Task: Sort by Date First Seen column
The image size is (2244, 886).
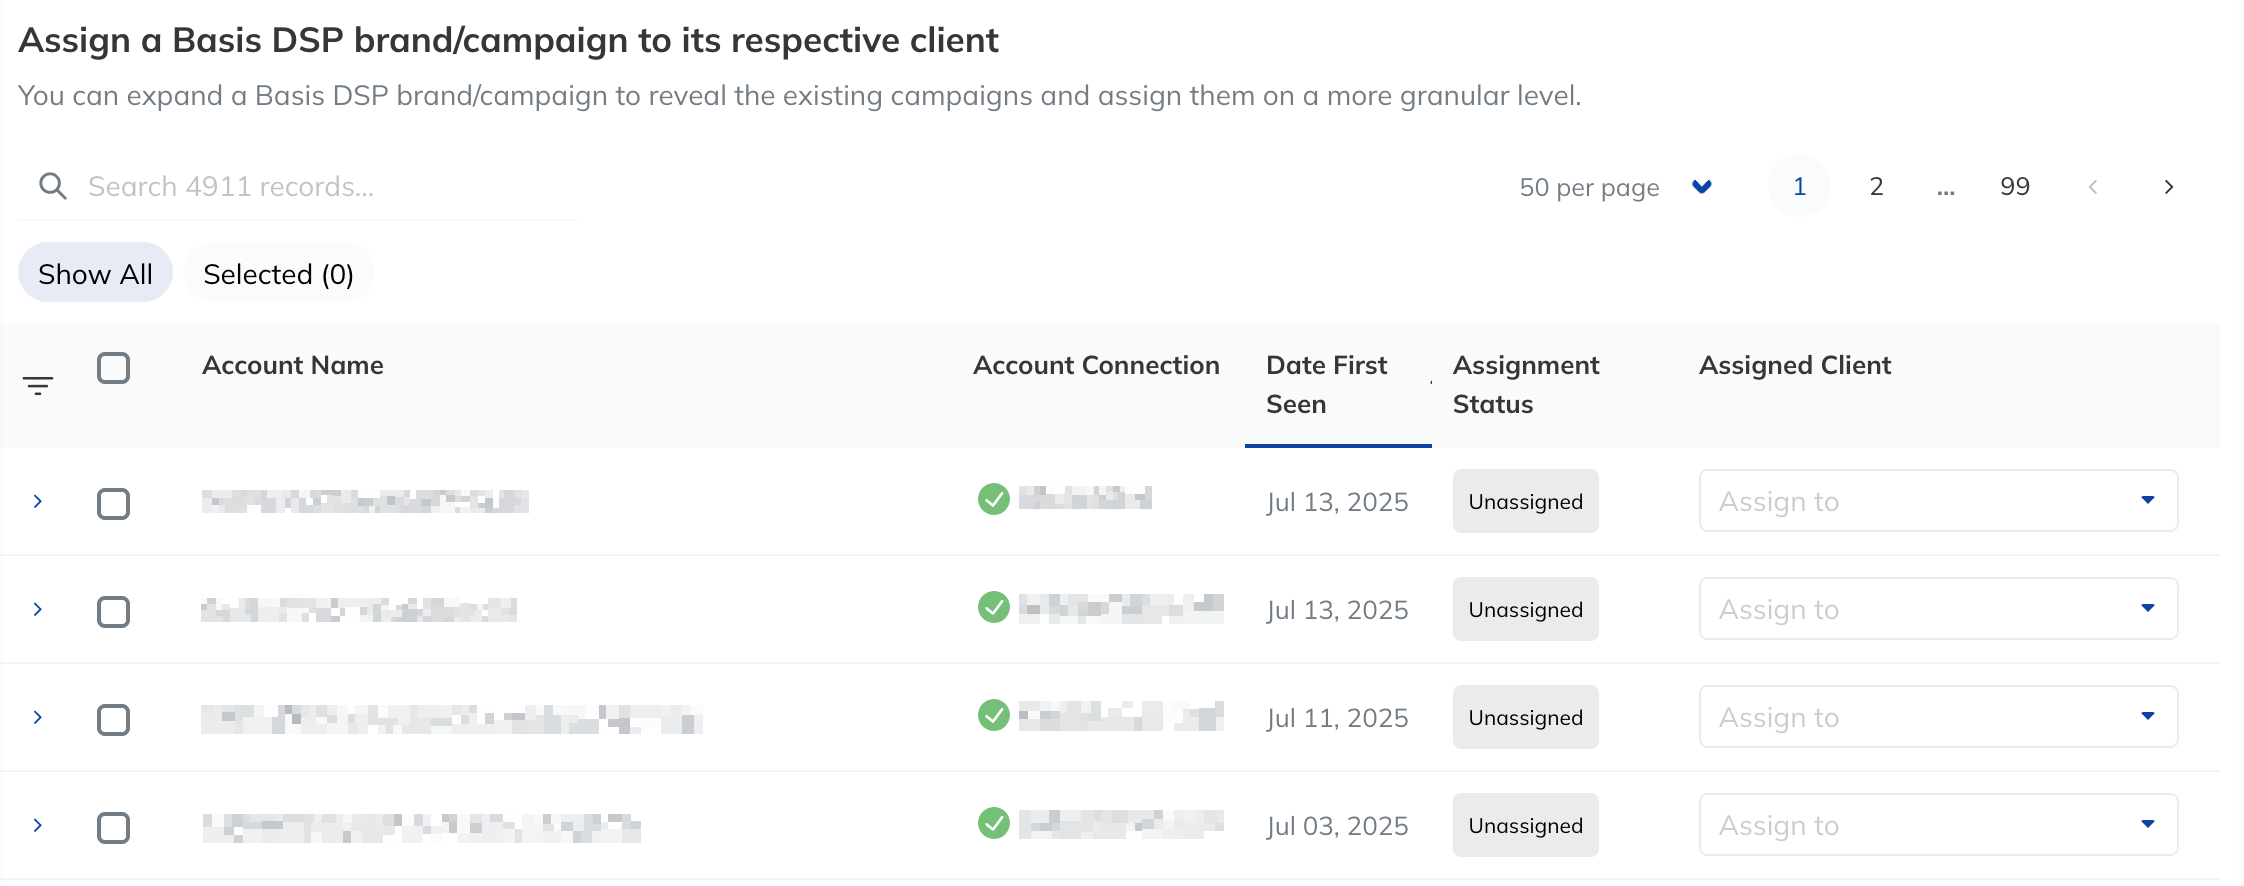Action: click(x=1326, y=384)
